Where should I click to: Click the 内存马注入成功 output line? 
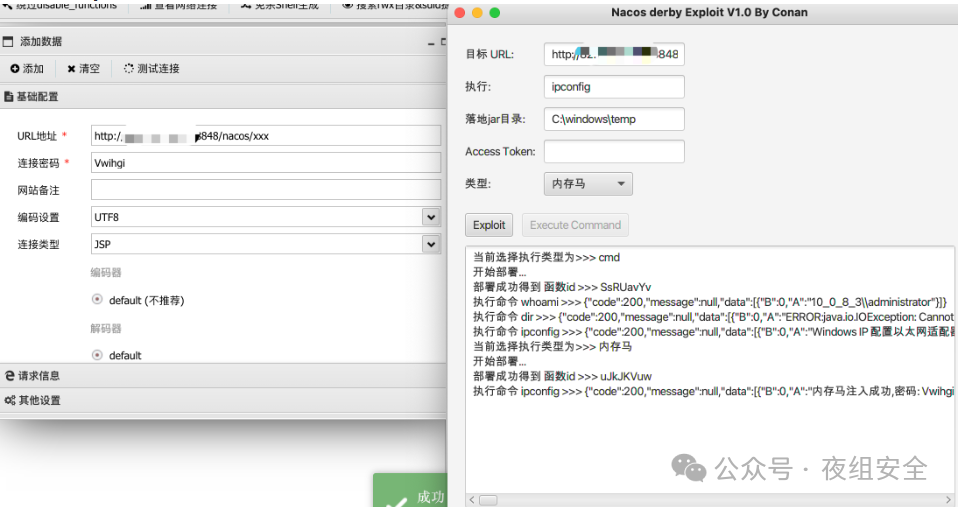point(713,391)
